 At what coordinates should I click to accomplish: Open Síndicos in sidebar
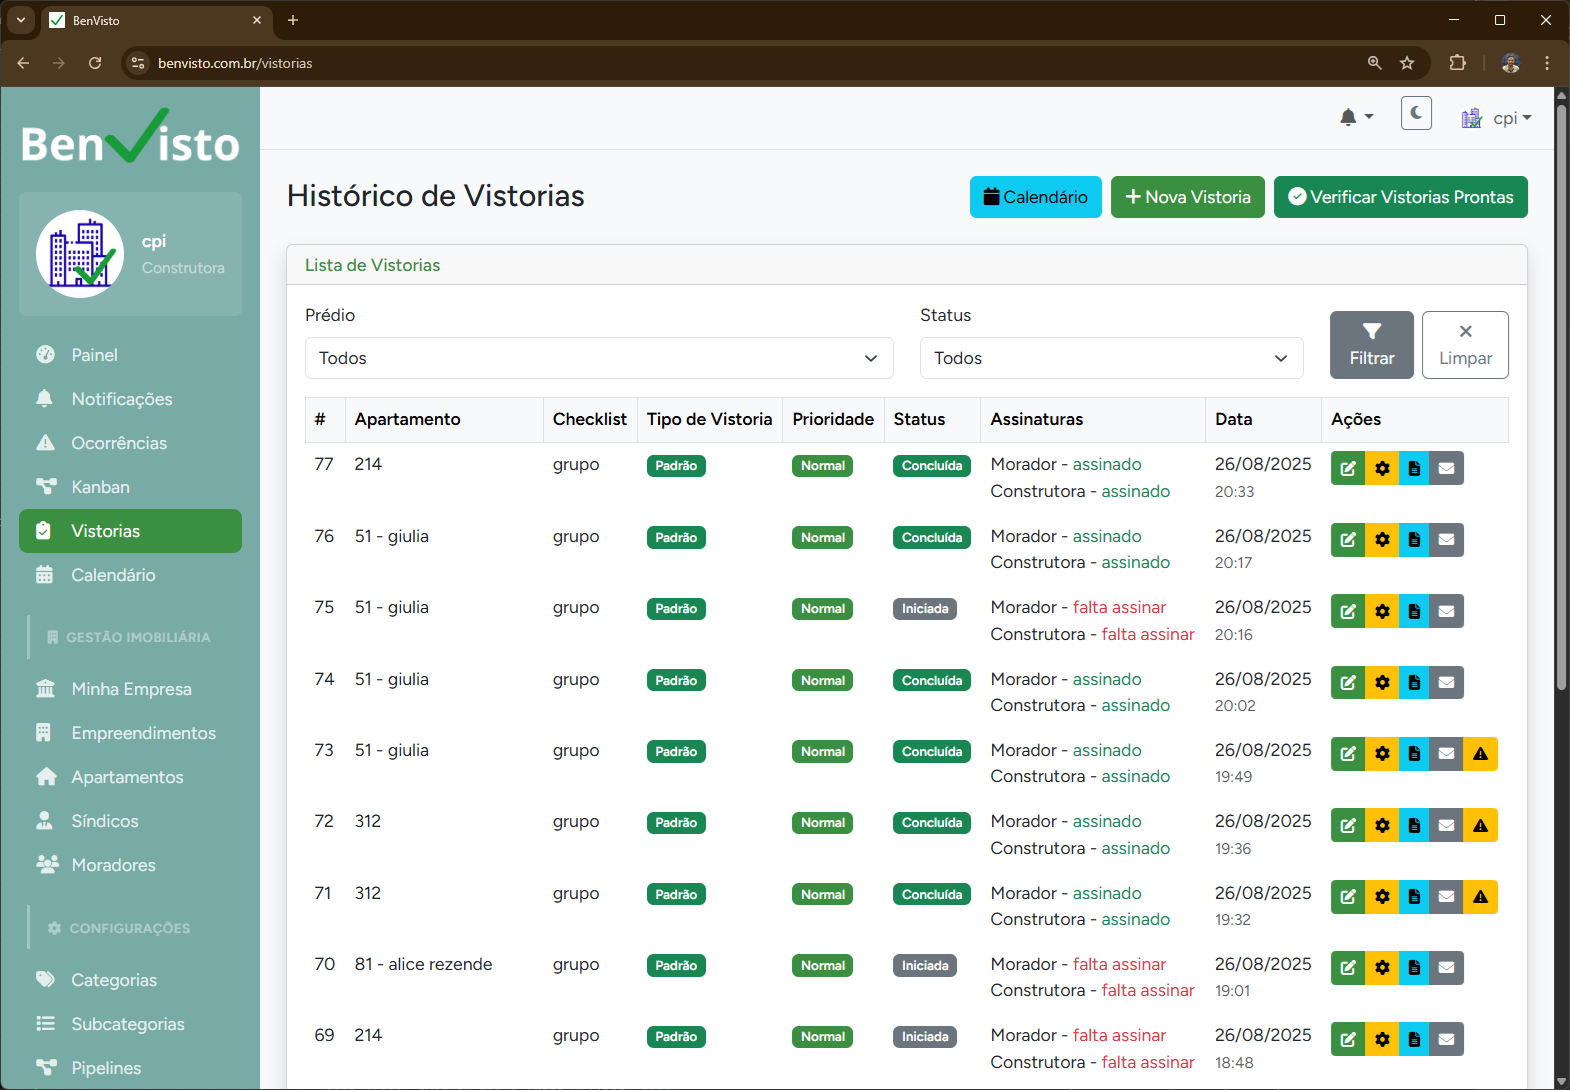(x=130, y=821)
